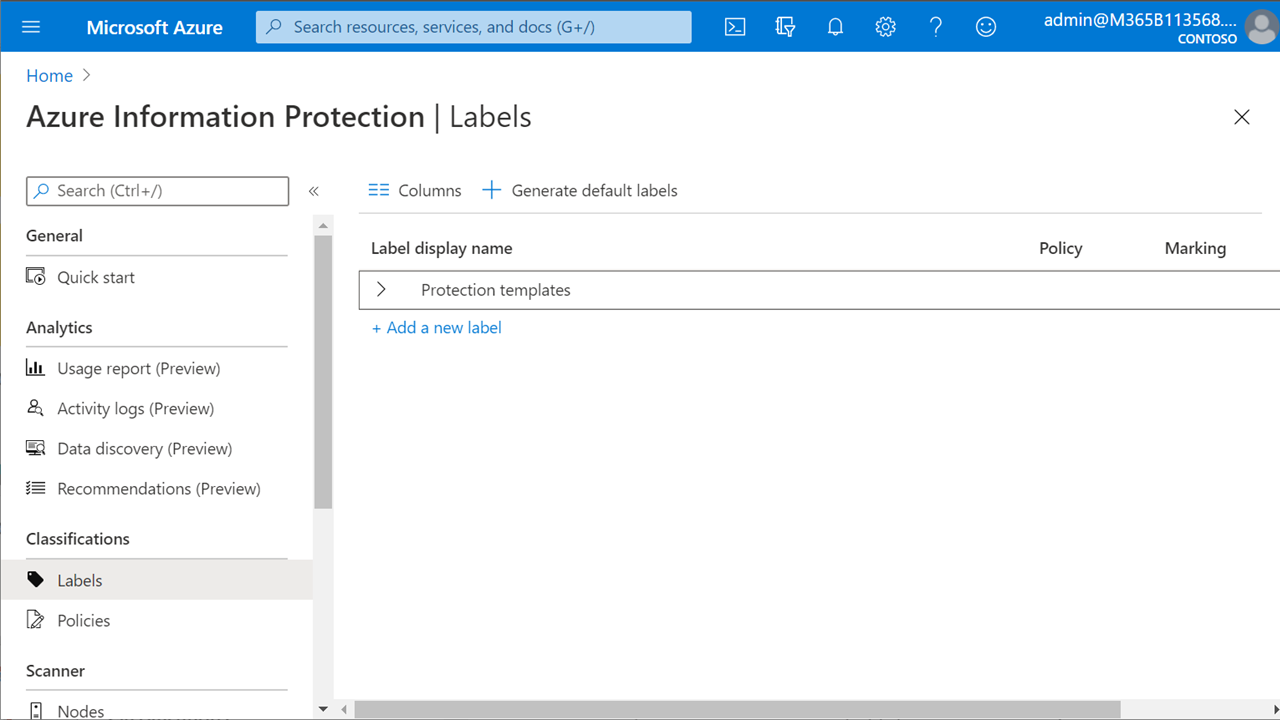Click the Scanner section heading
Viewport: 1280px width, 720px height.
pos(55,670)
